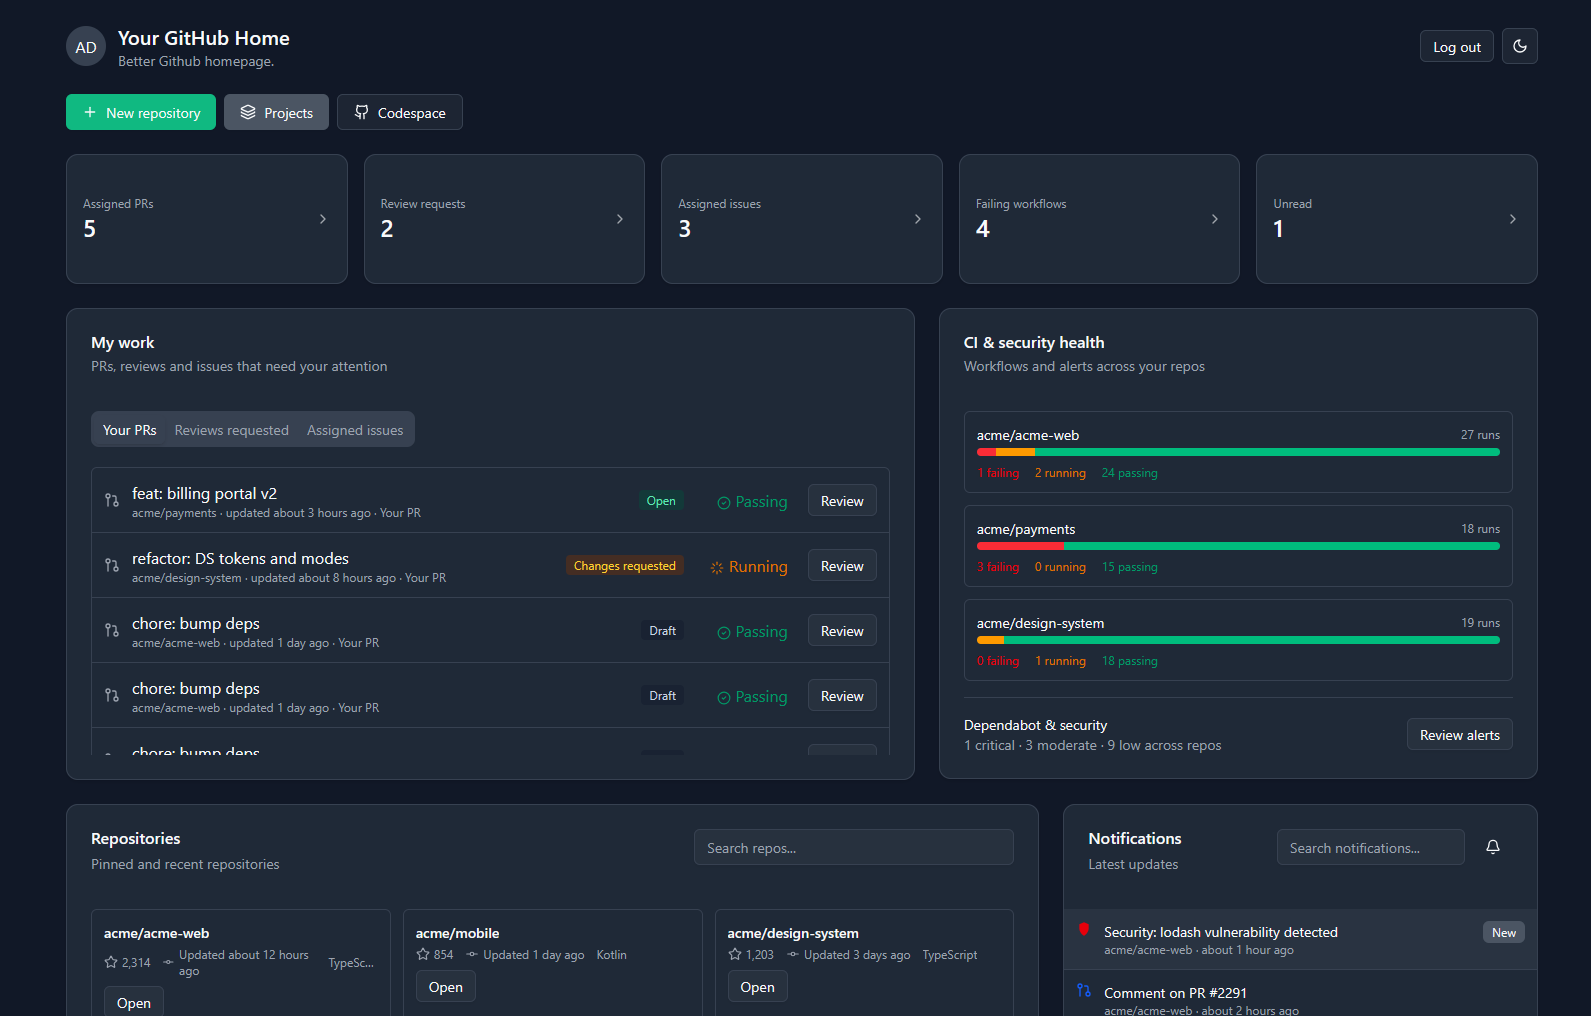
Task: Switch to Your PRs tab
Action: (130, 429)
